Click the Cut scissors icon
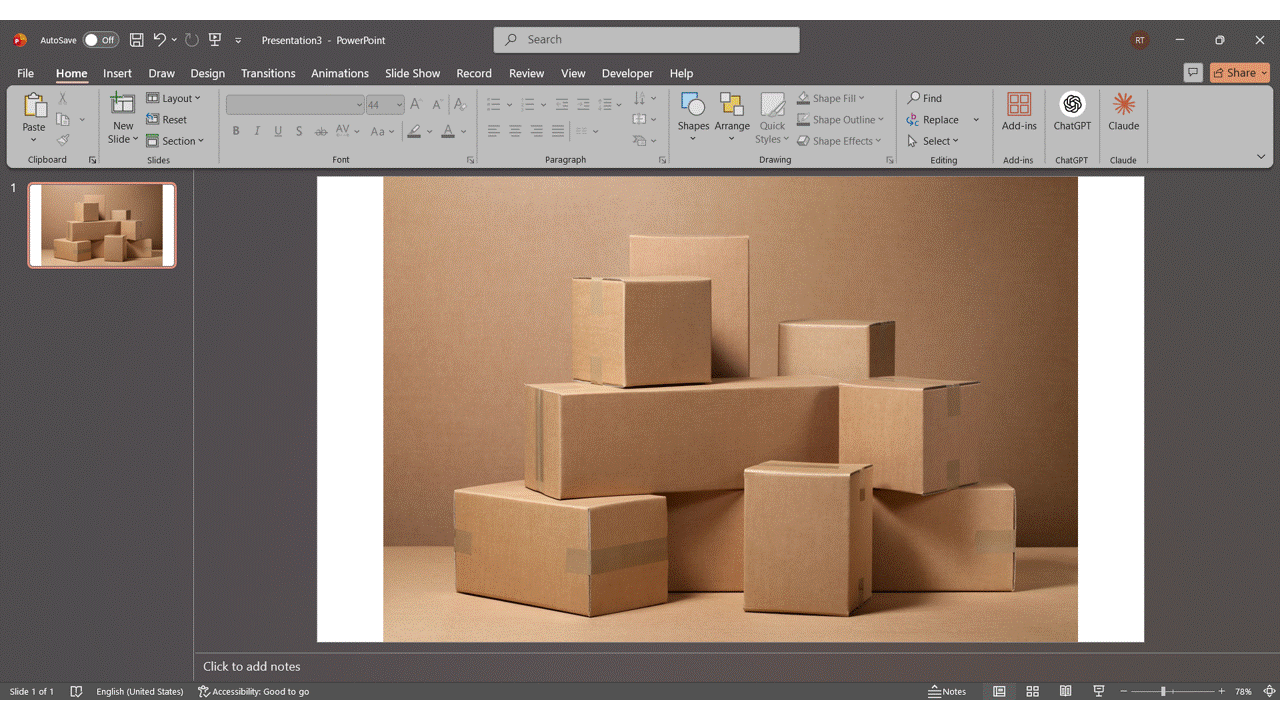The width and height of the screenshot is (1280, 720). 63,98
